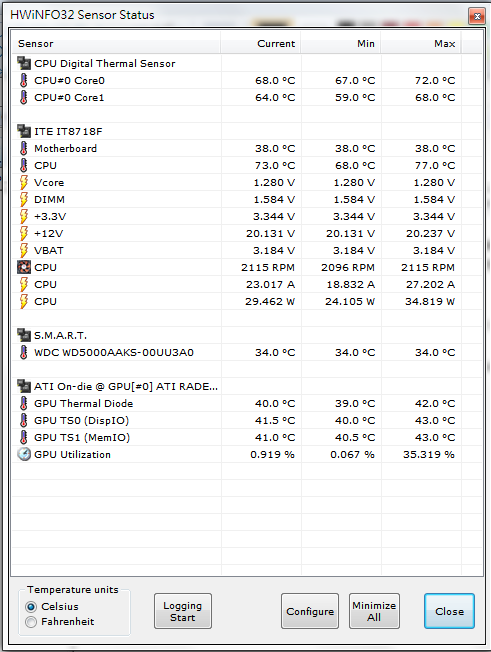Select the GPU Thermal Diode label
The image size is (491, 652).
click(x=84, y=404)
